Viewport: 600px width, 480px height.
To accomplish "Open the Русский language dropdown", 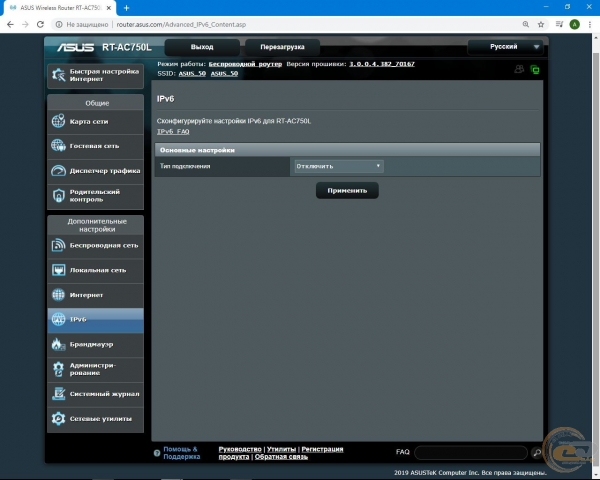I will click(x=505, y=46).
